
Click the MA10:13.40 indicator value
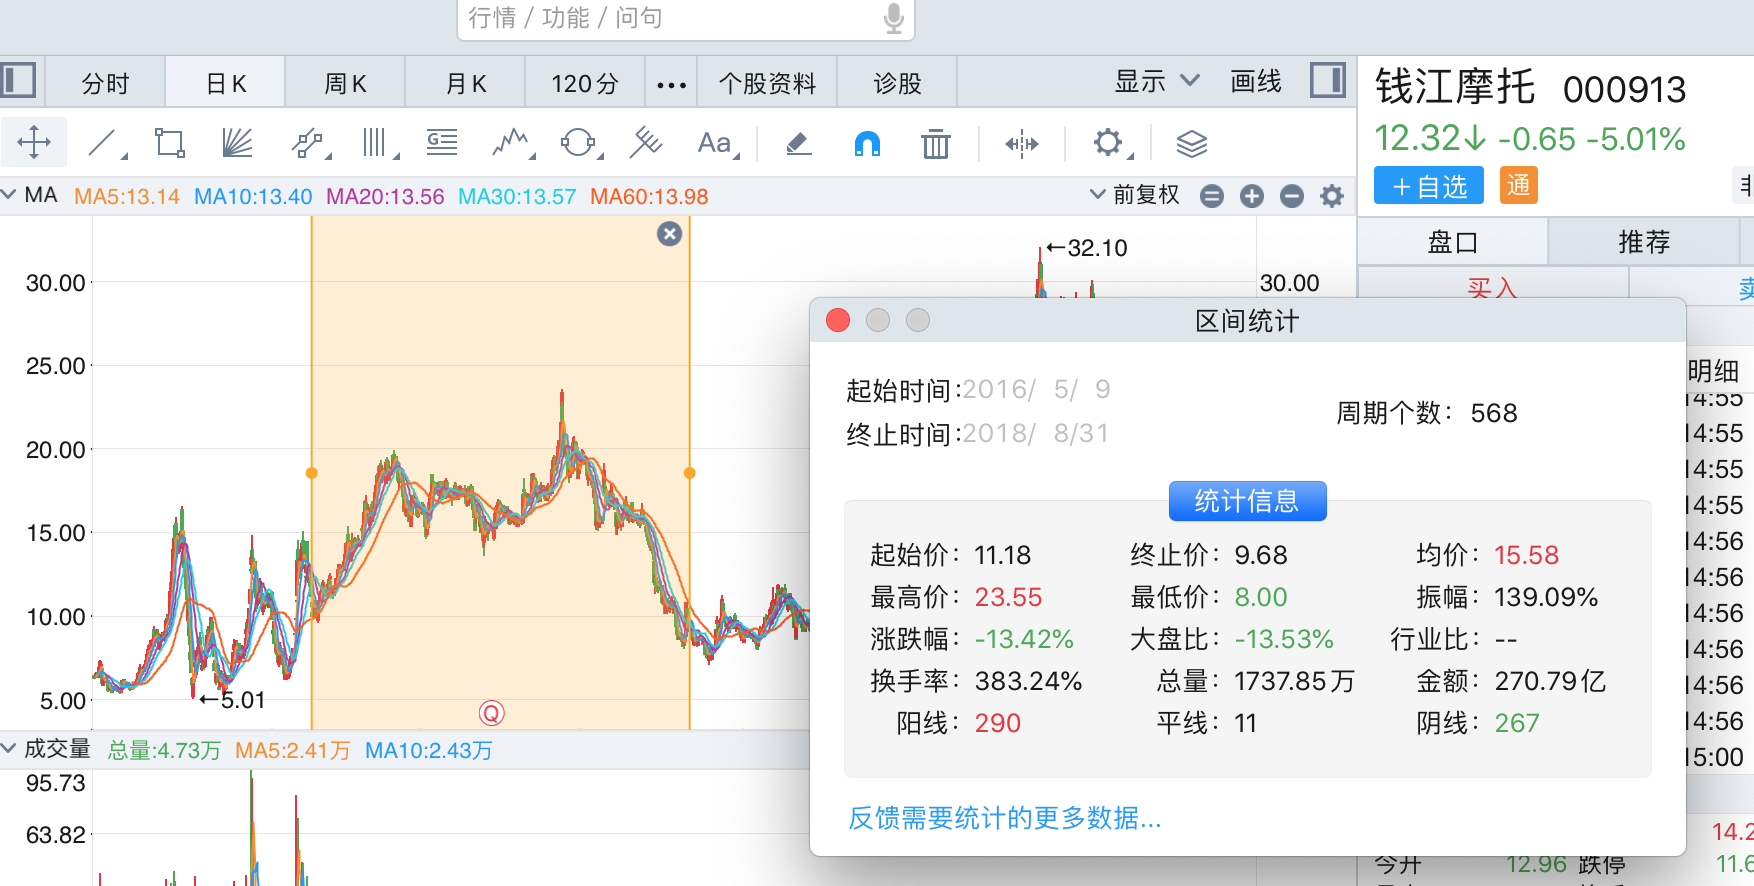[253, 196]
